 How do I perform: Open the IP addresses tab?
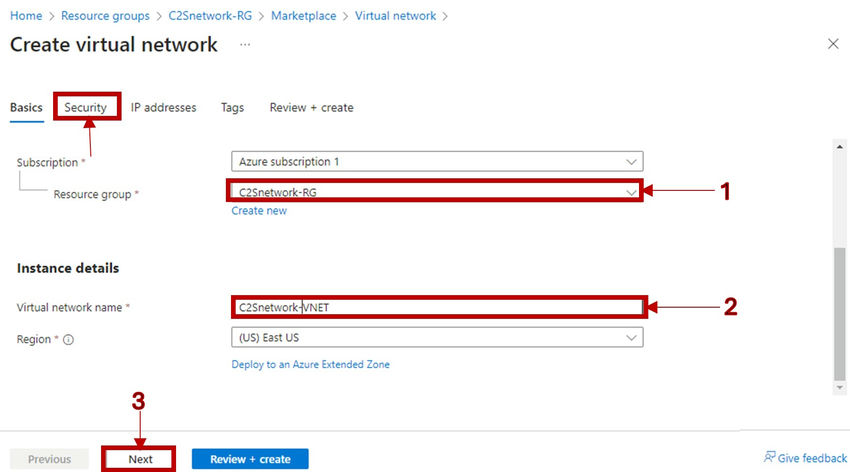(x=163, y=107)
